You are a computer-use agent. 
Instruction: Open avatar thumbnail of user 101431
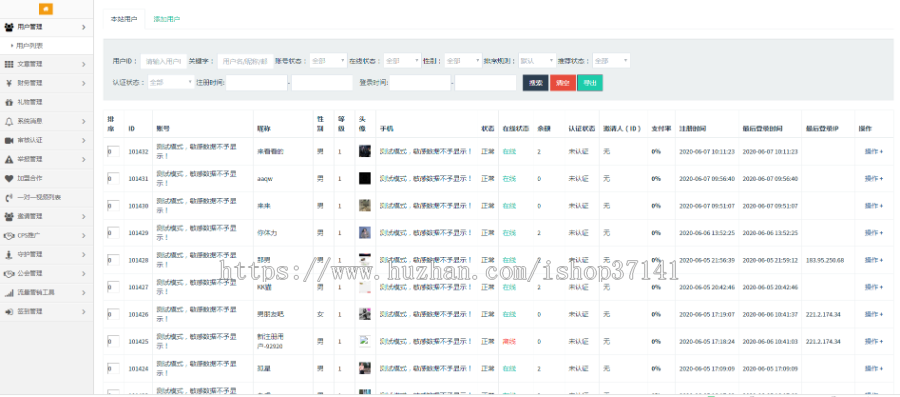(x=364, y=178)
